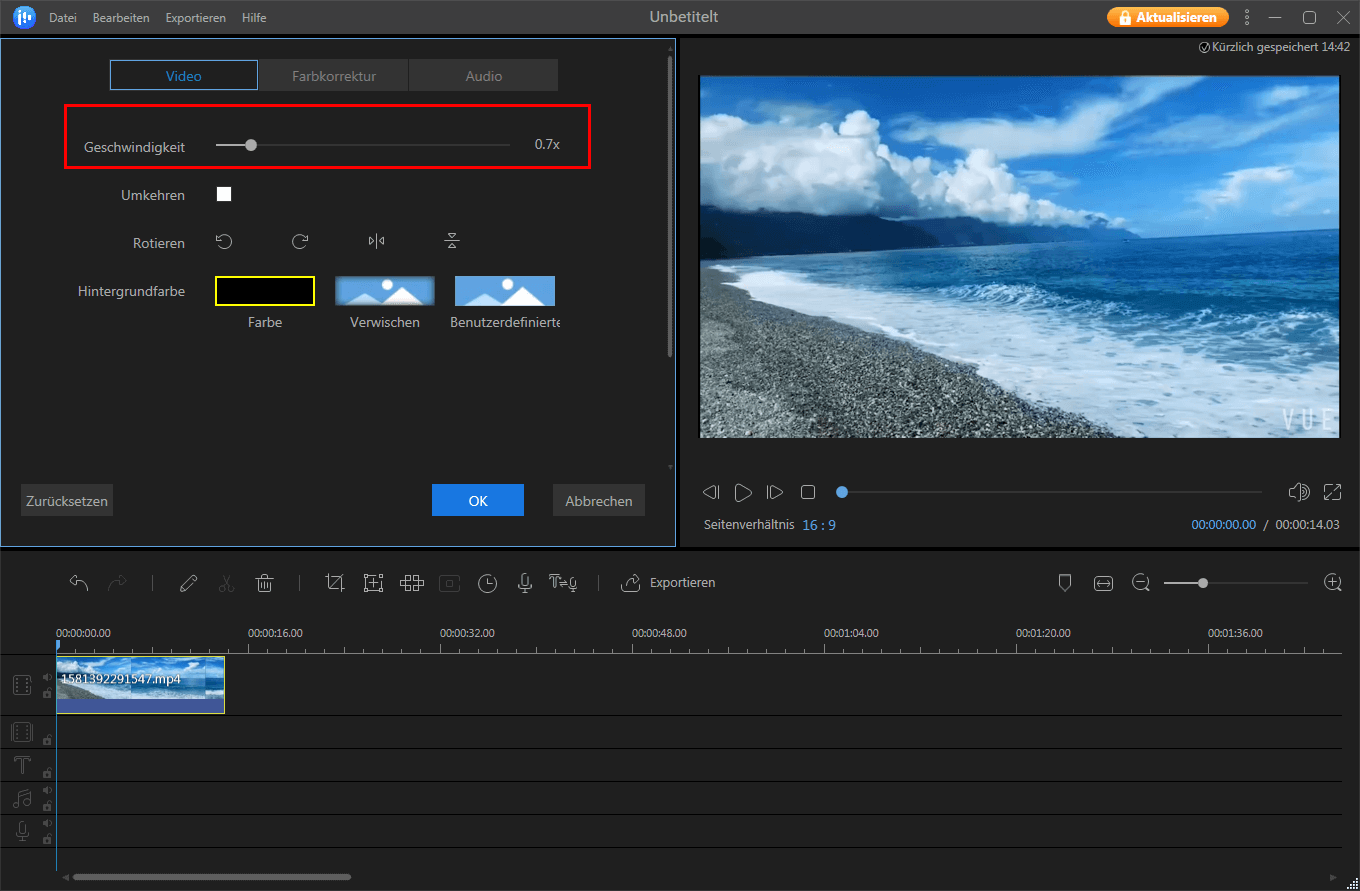Viewport: 1360px width, 891px height.
Task: Click Zurücksetzen to reset video settings
Action: tap(66, 499)
